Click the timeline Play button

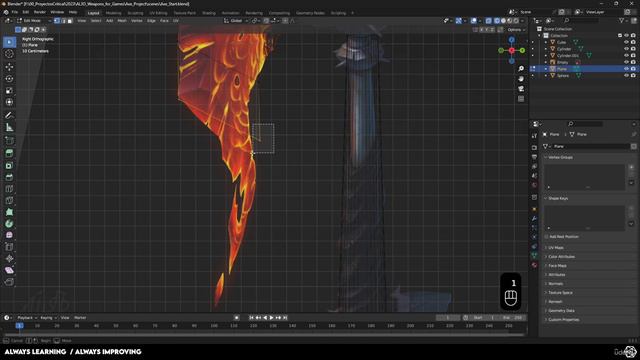click(x=271, y=318)
